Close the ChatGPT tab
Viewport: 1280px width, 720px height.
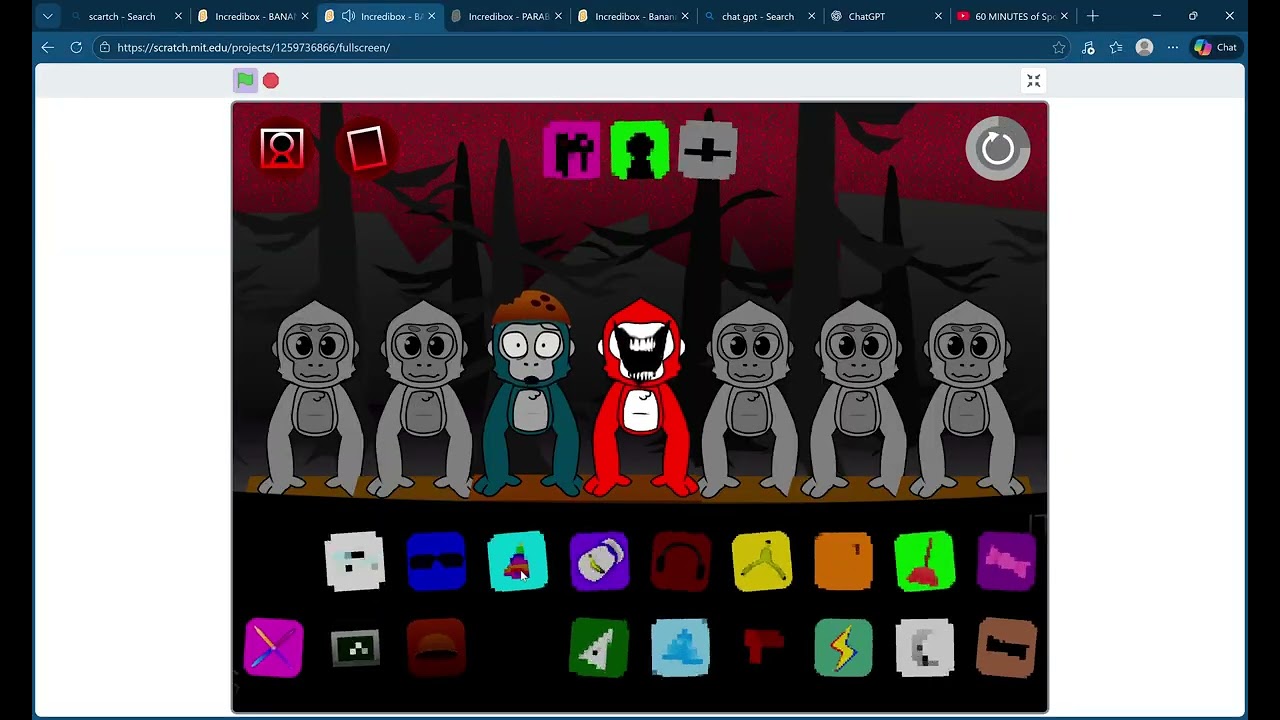click(938, 16)
